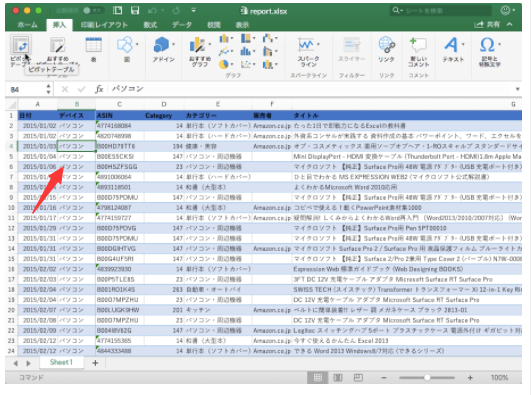
Task: Select column C header
Action: 120,104
